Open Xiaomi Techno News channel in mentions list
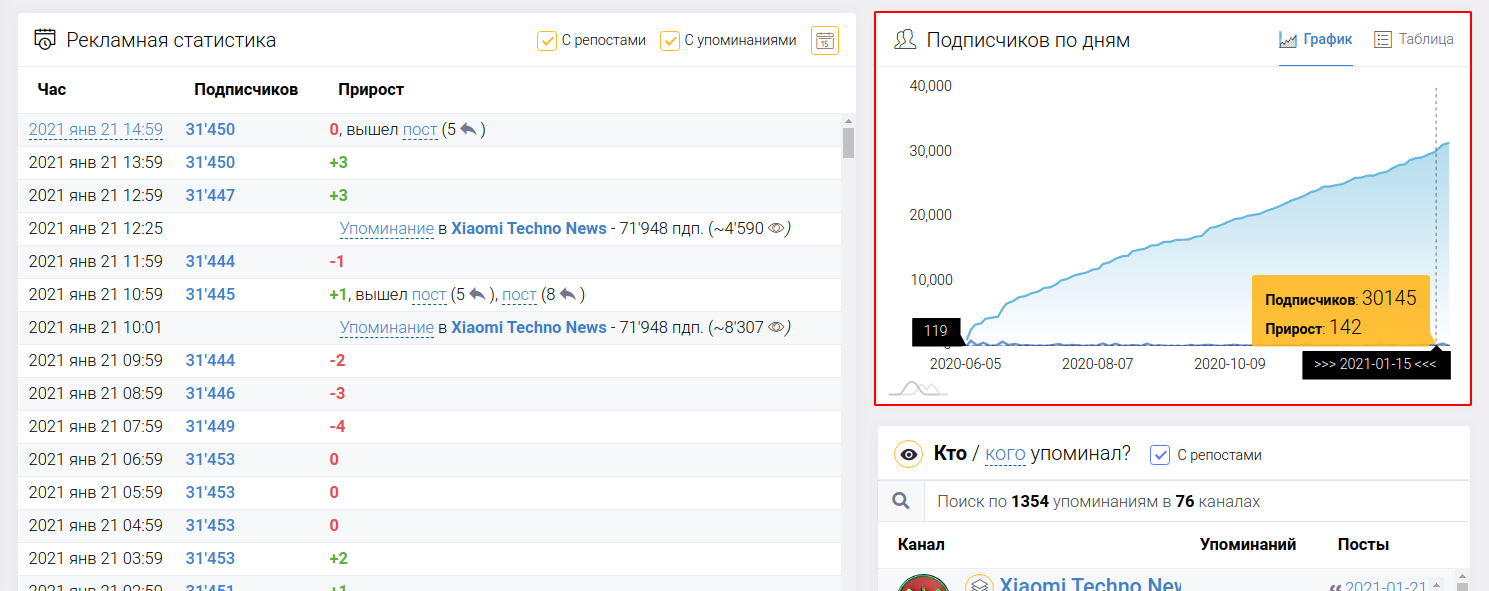1489x591 pixels. click(x=1091, y=585)
